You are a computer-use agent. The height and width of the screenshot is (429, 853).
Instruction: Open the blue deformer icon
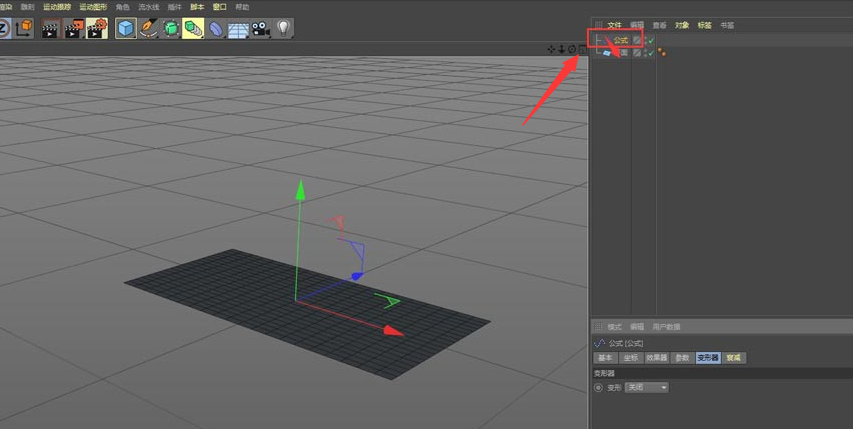216,28
